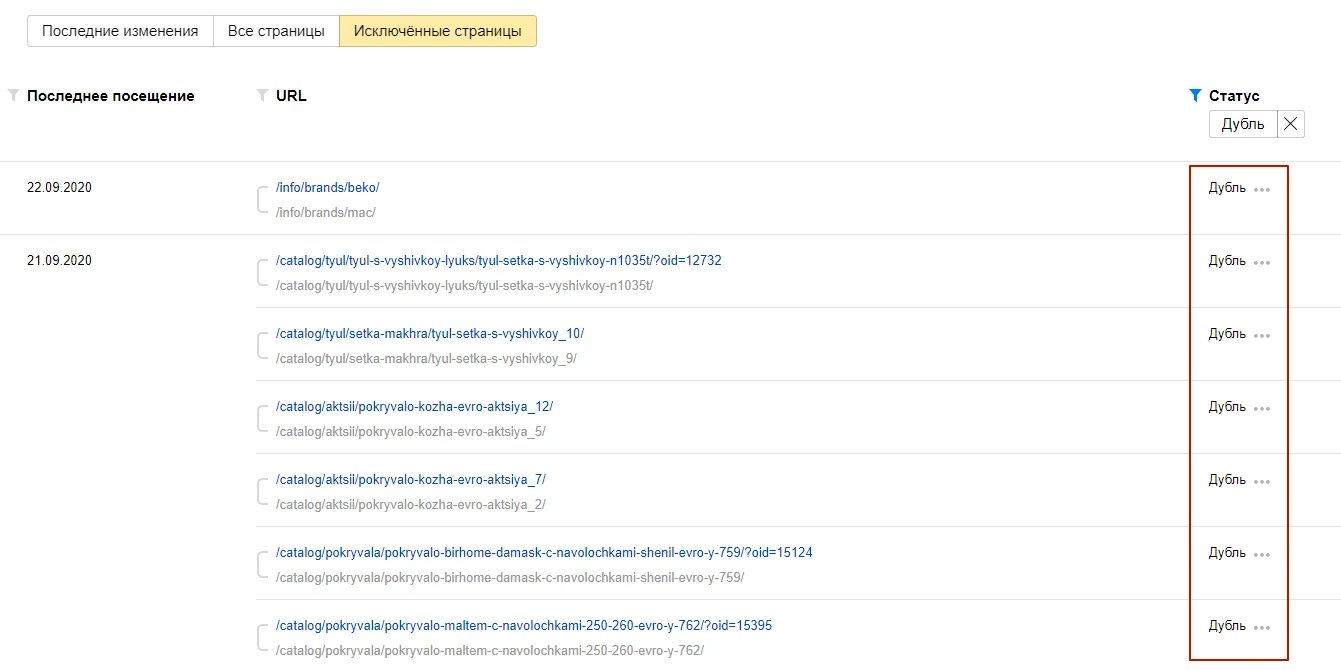The height and width of the screenshot is (671, 1341).
Task: Remove the Дубль status filter with X
Action: coord(1291,124)
